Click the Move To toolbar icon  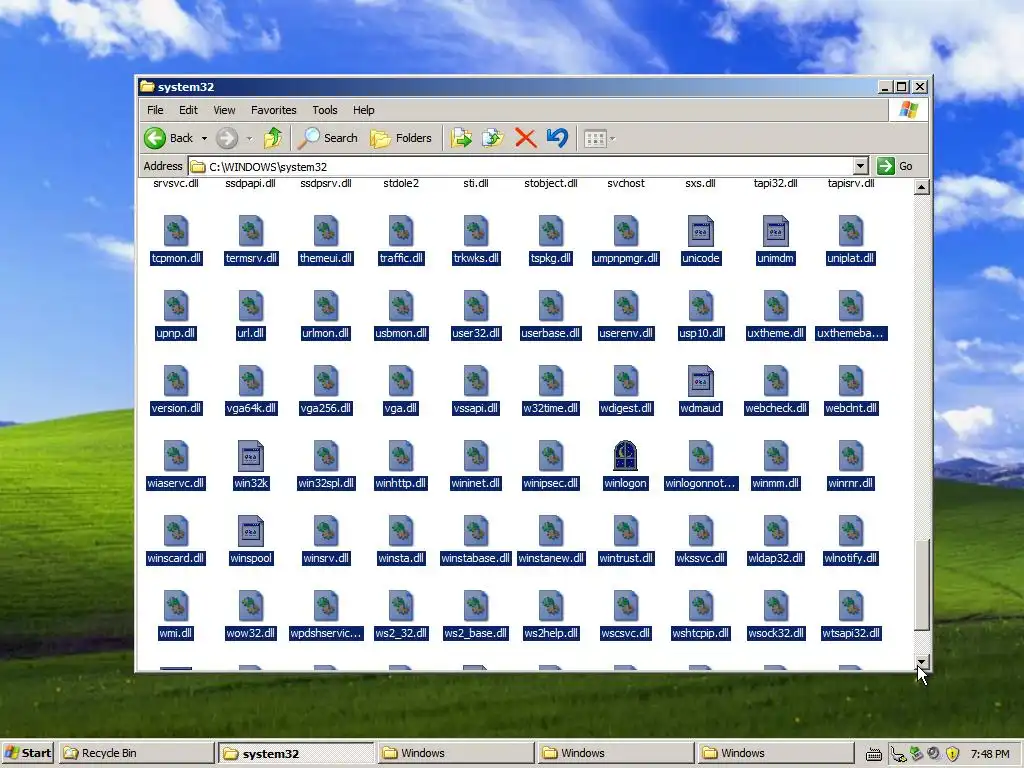point(461,138)
